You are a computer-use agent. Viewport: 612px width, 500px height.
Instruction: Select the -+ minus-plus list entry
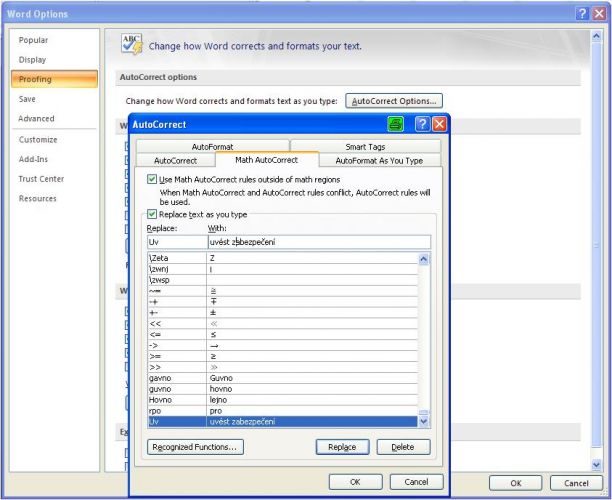tap(283, 302)
